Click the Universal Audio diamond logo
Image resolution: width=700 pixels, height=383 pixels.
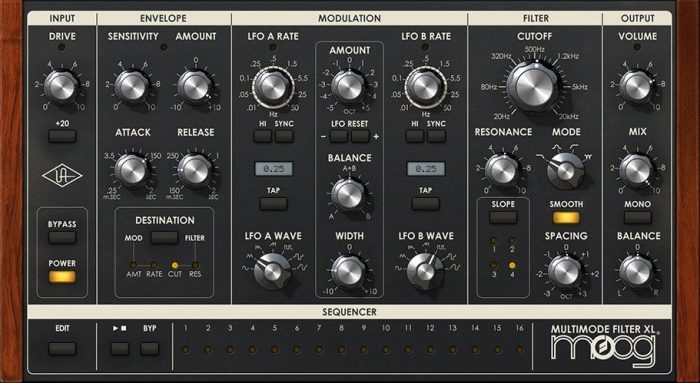62,176
